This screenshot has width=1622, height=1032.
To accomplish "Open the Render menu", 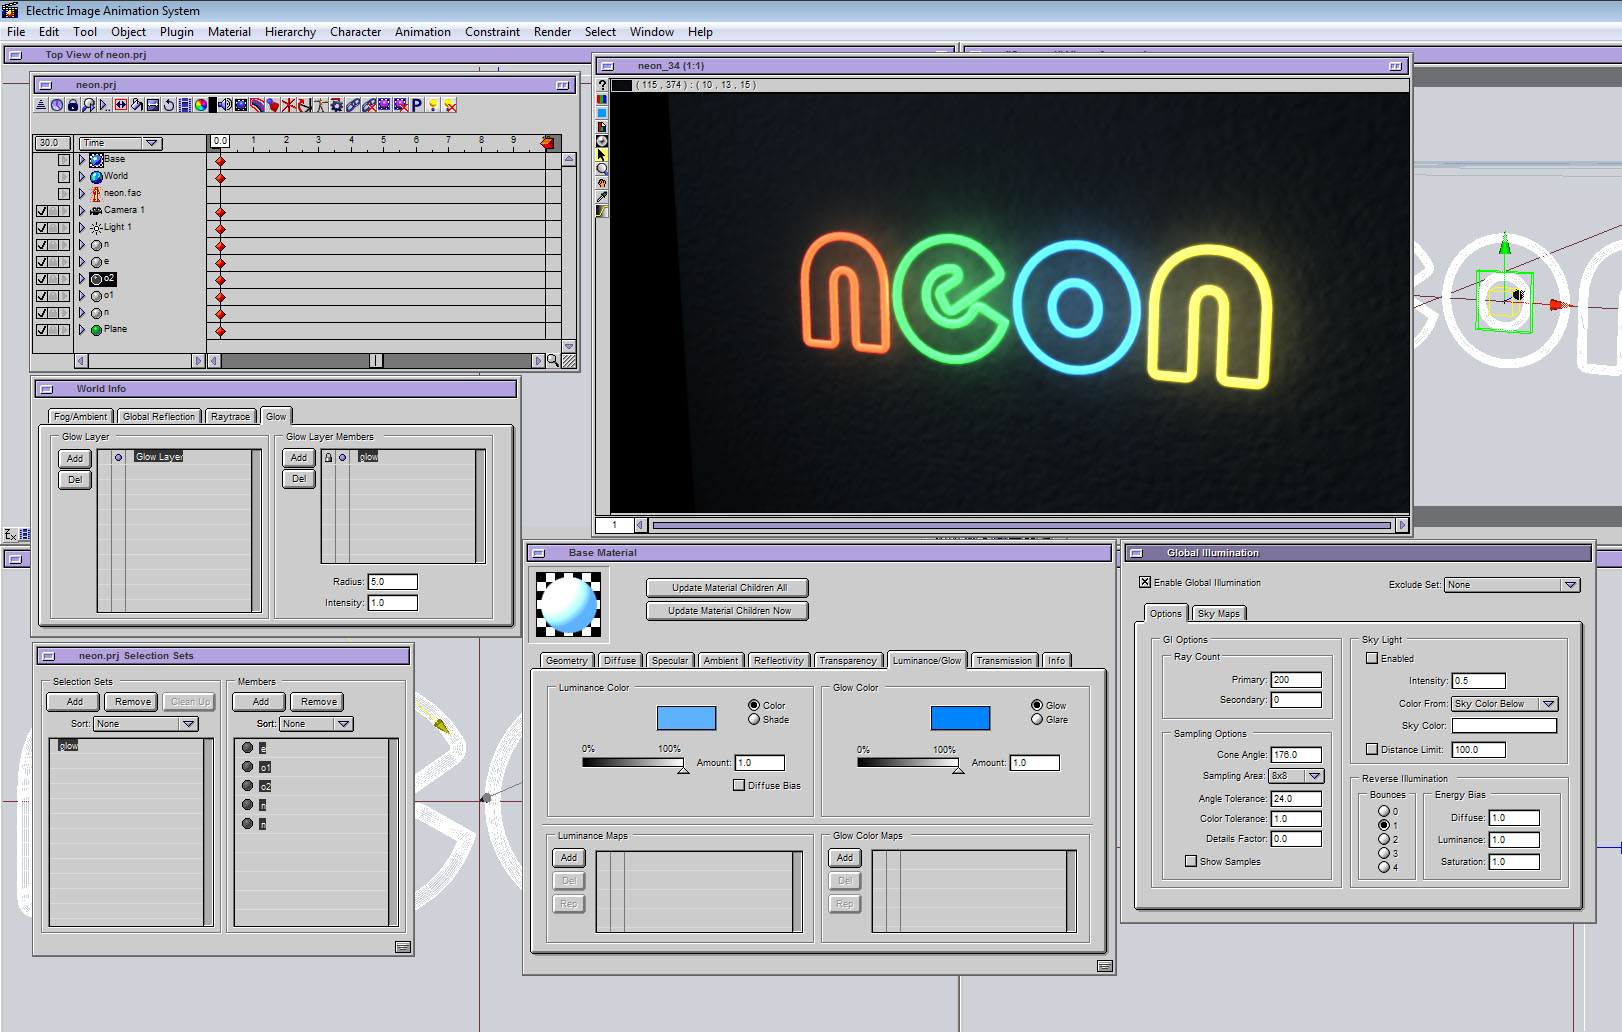I will pos(552,32).
